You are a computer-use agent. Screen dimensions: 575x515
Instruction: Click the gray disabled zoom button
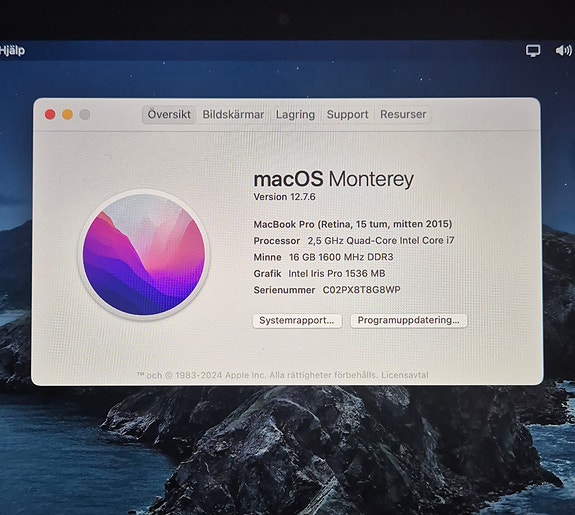(x=85, y=114)
